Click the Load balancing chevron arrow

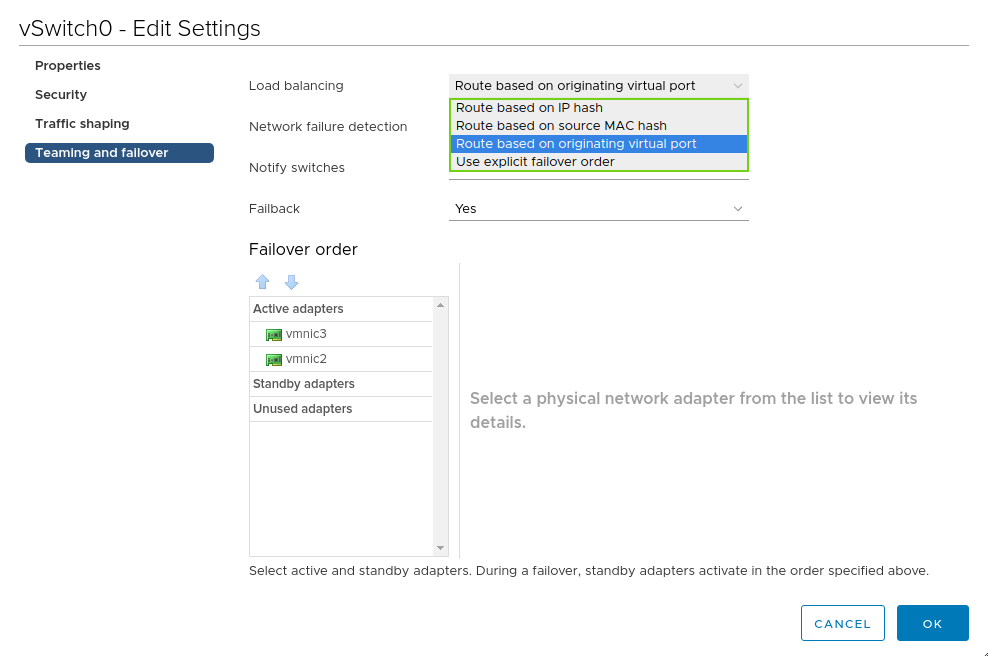coord(738,86)
